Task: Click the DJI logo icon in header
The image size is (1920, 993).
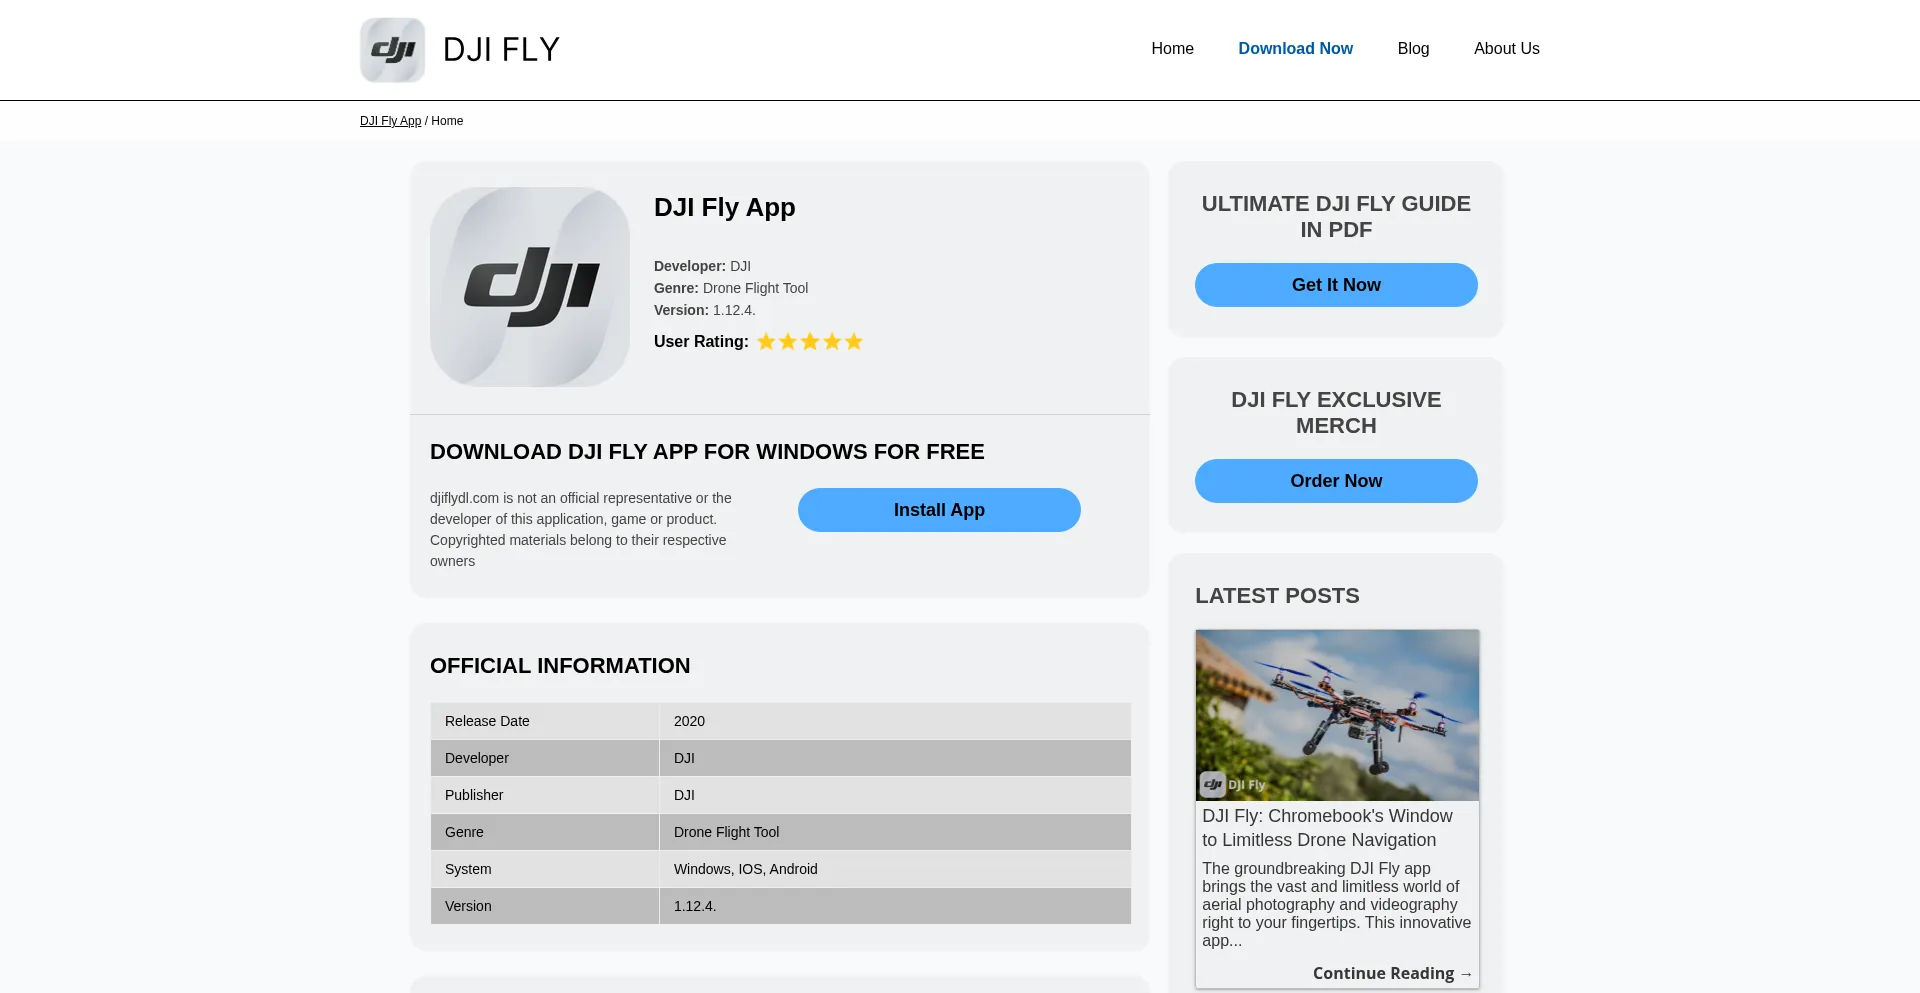Action: [392, 50]
